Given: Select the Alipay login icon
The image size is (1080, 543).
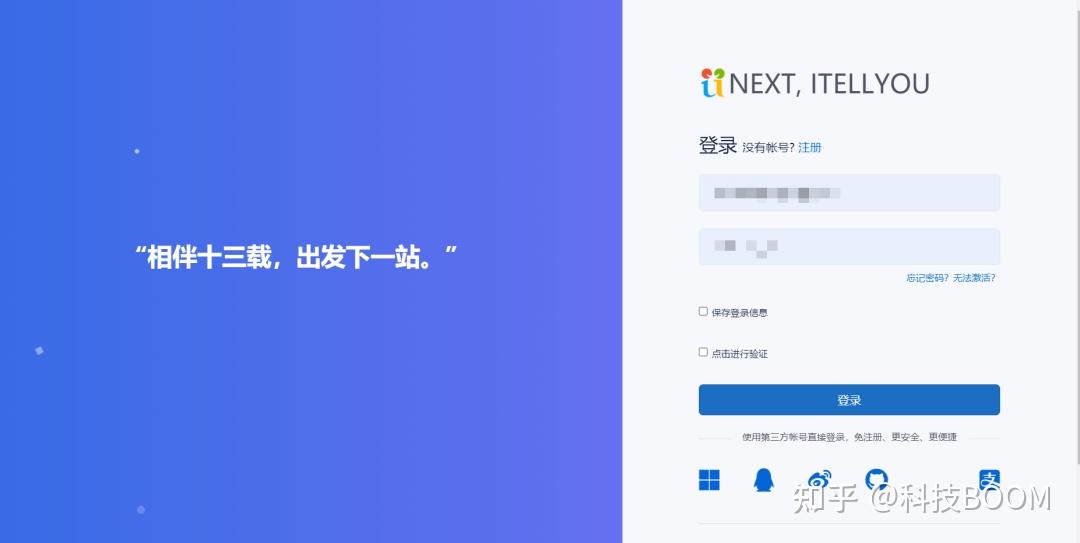Looking at the screenshot, I should click(989, 479).
